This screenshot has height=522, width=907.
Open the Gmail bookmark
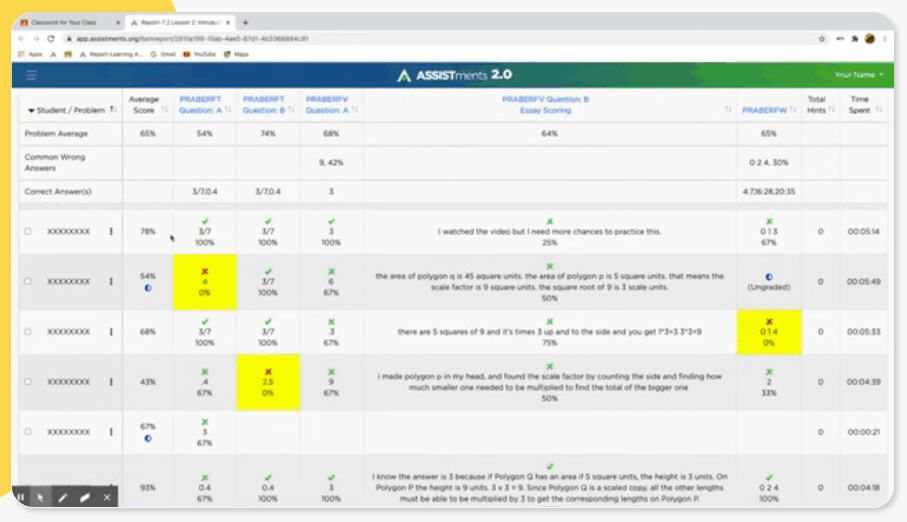[163, 54]
